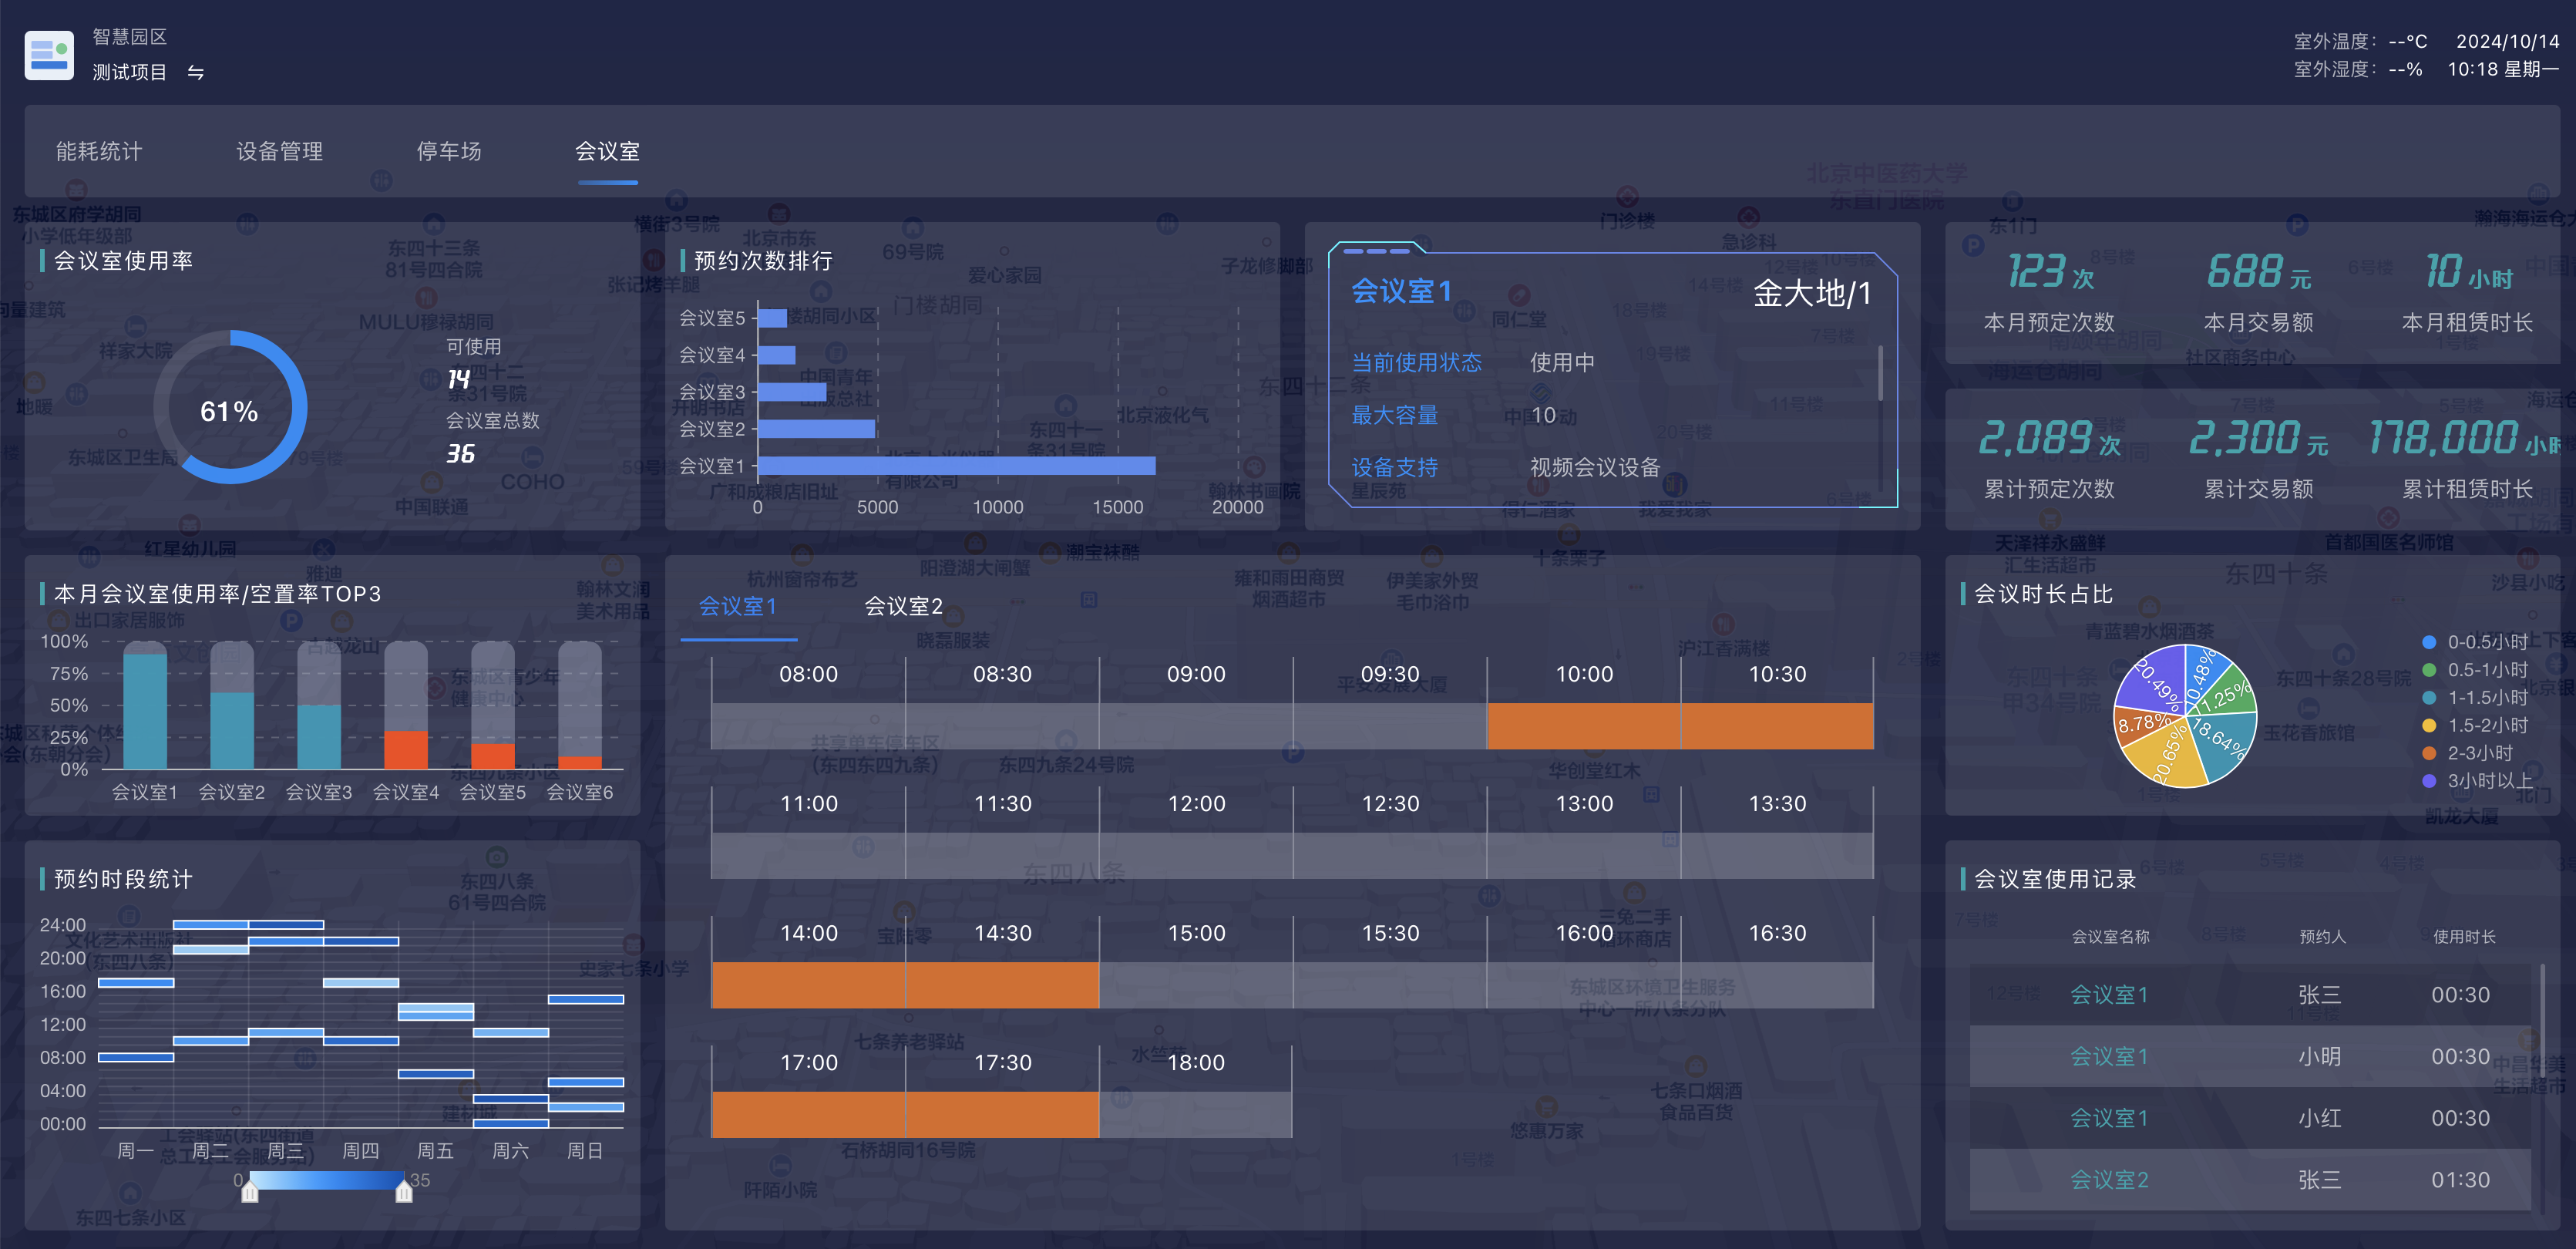Viewport: 2576px width, 1249px height.
Task: Click the meeting room info card scrollbar
Action: tap(1880, 375)
